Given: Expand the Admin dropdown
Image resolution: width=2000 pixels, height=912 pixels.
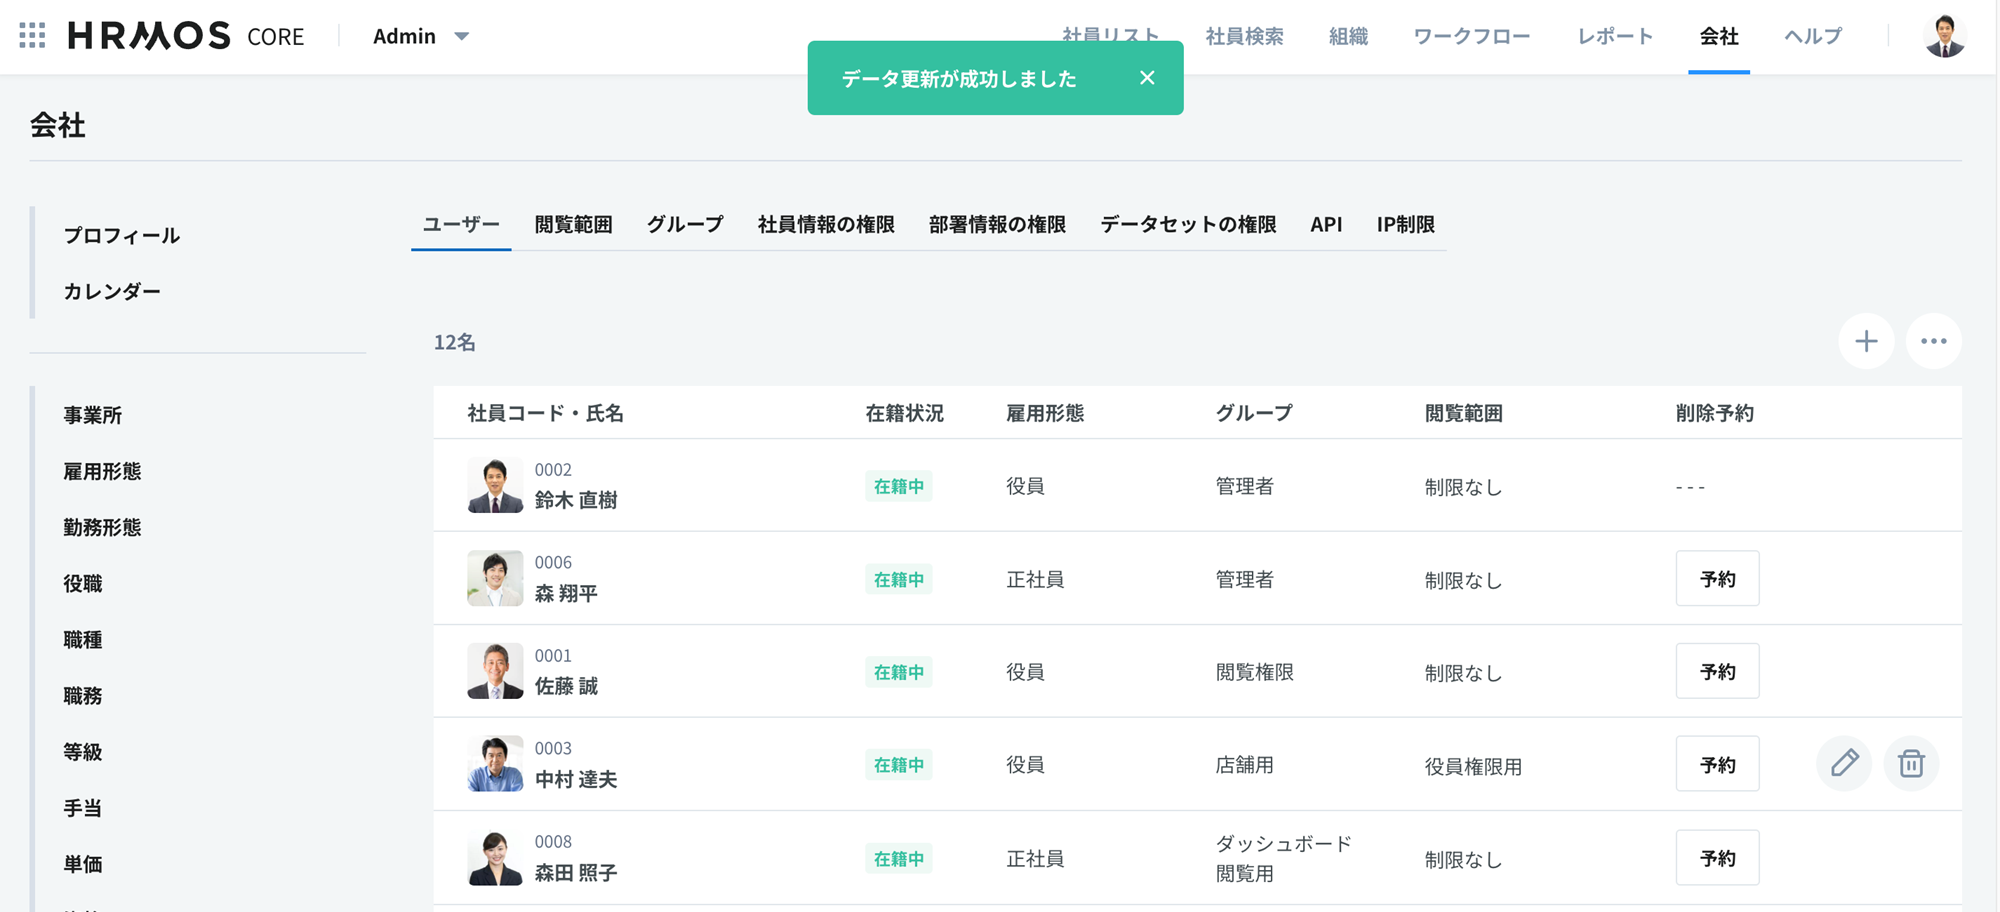Looking at the screenshot, I should pos(421,36).
